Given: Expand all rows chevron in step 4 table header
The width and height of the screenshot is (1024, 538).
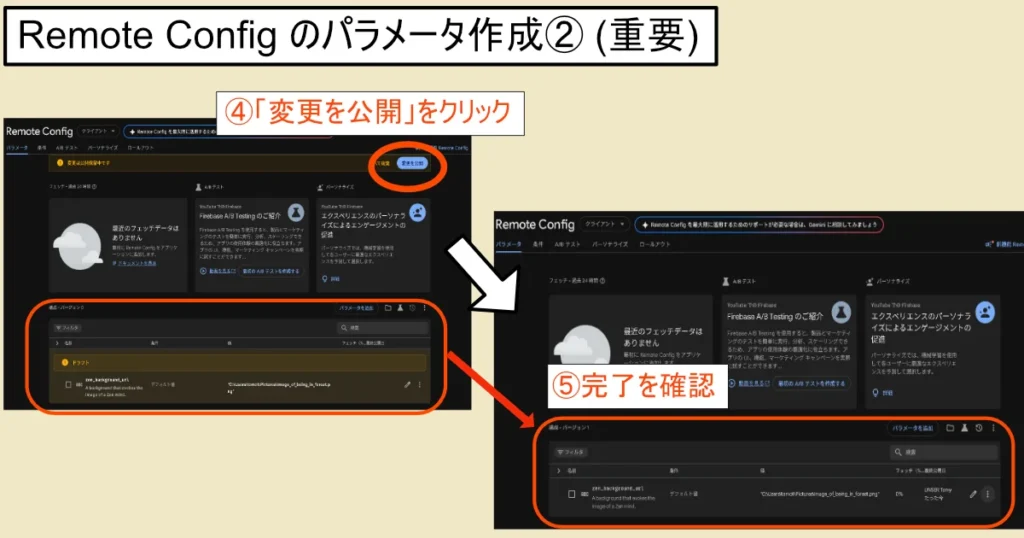Looking at the screenshot, I should point(57,343).
